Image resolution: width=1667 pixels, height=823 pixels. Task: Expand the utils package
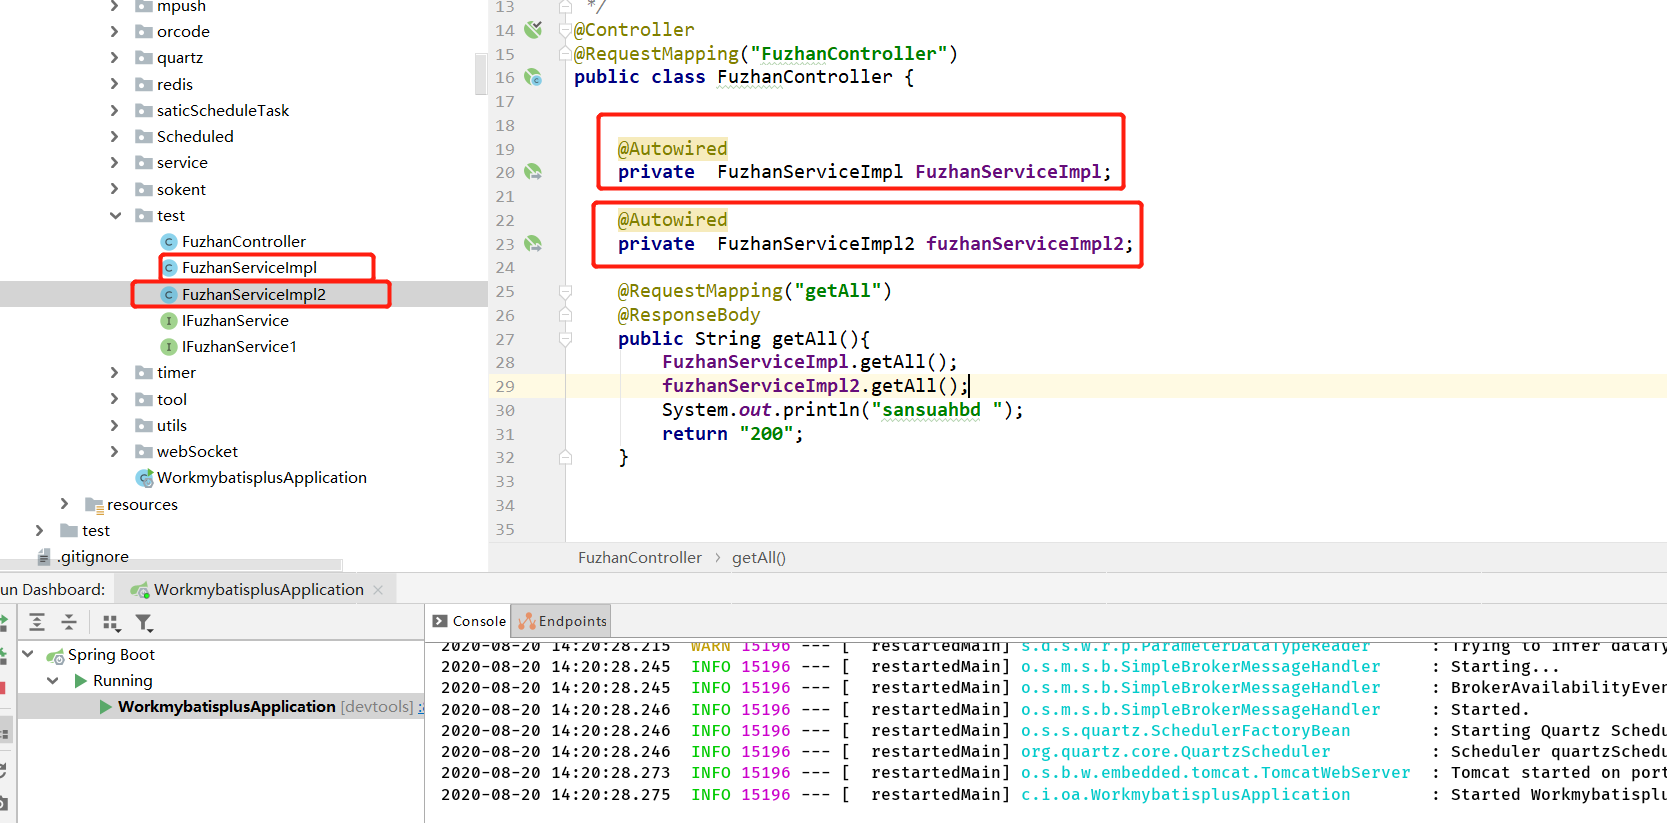coord(114,425)
